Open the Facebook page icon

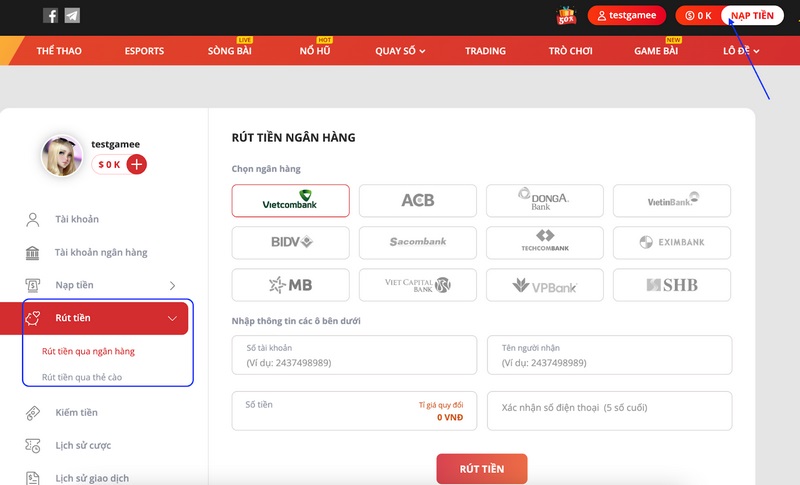click(51, 16)
